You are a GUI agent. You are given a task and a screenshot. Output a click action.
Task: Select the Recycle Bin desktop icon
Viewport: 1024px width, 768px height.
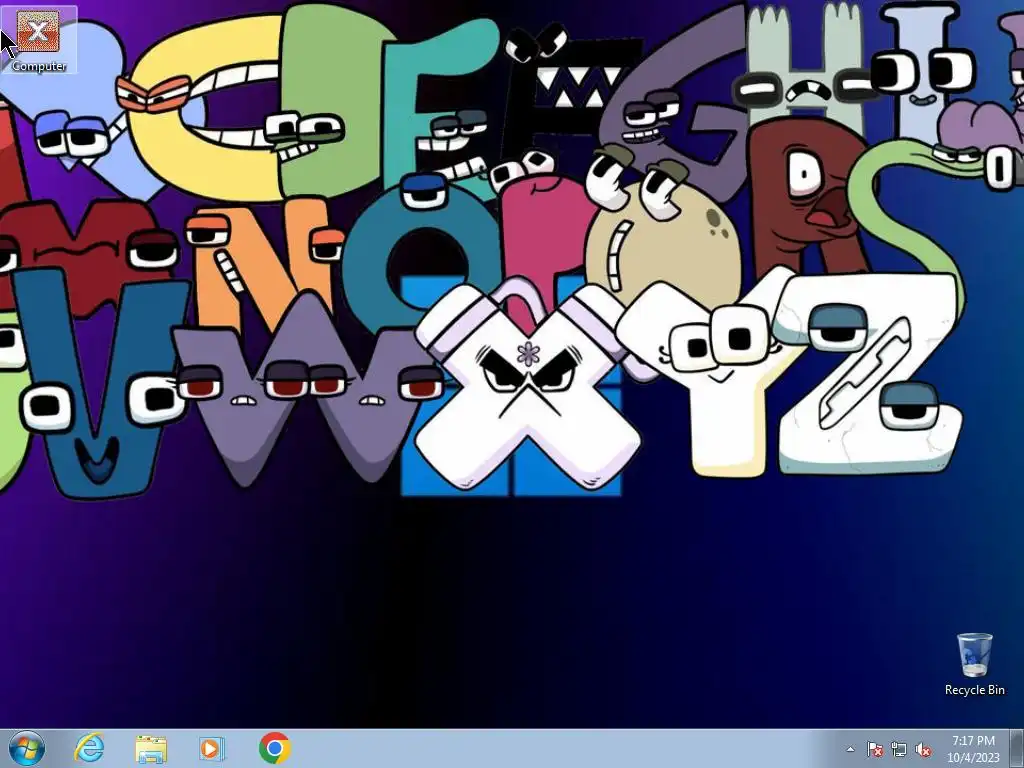974,664
